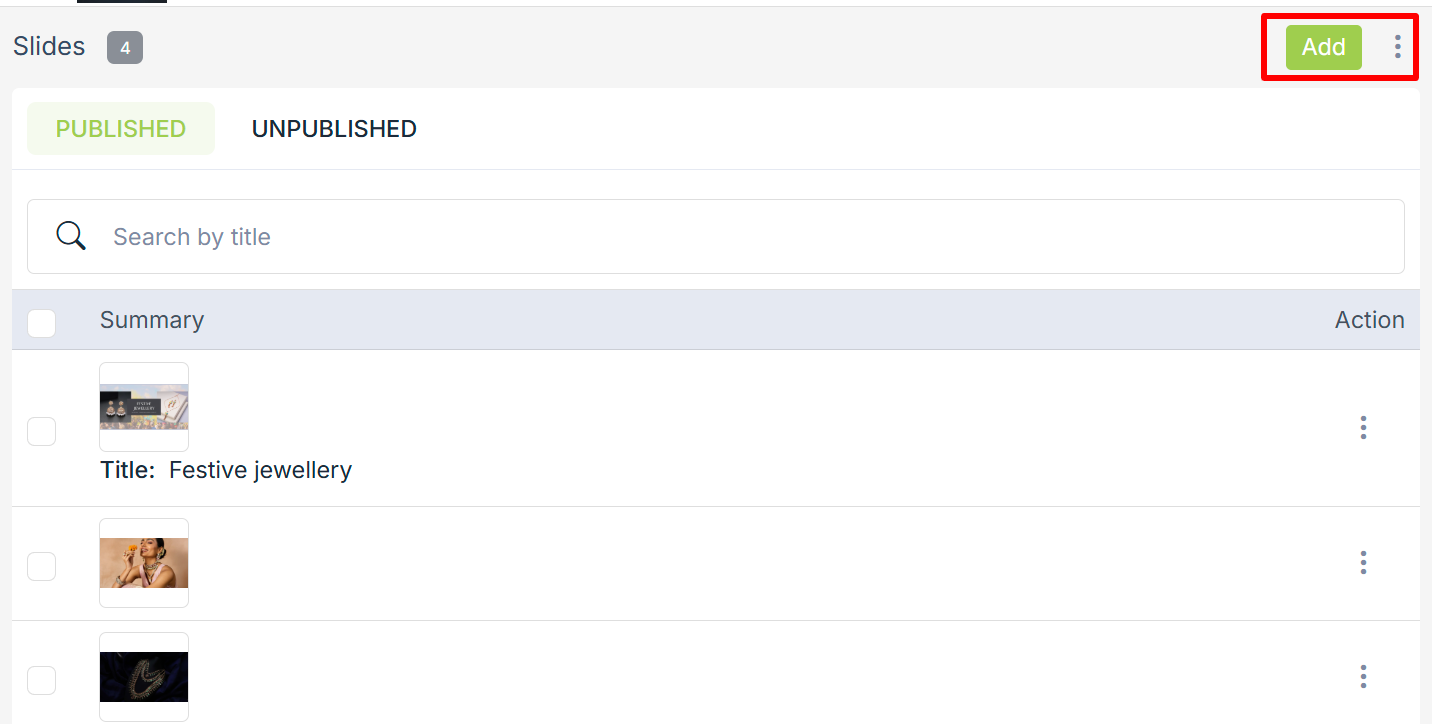Tick the Festive jewellery slide checkbox
The image size is (1432, 724).
coord(41,432)
